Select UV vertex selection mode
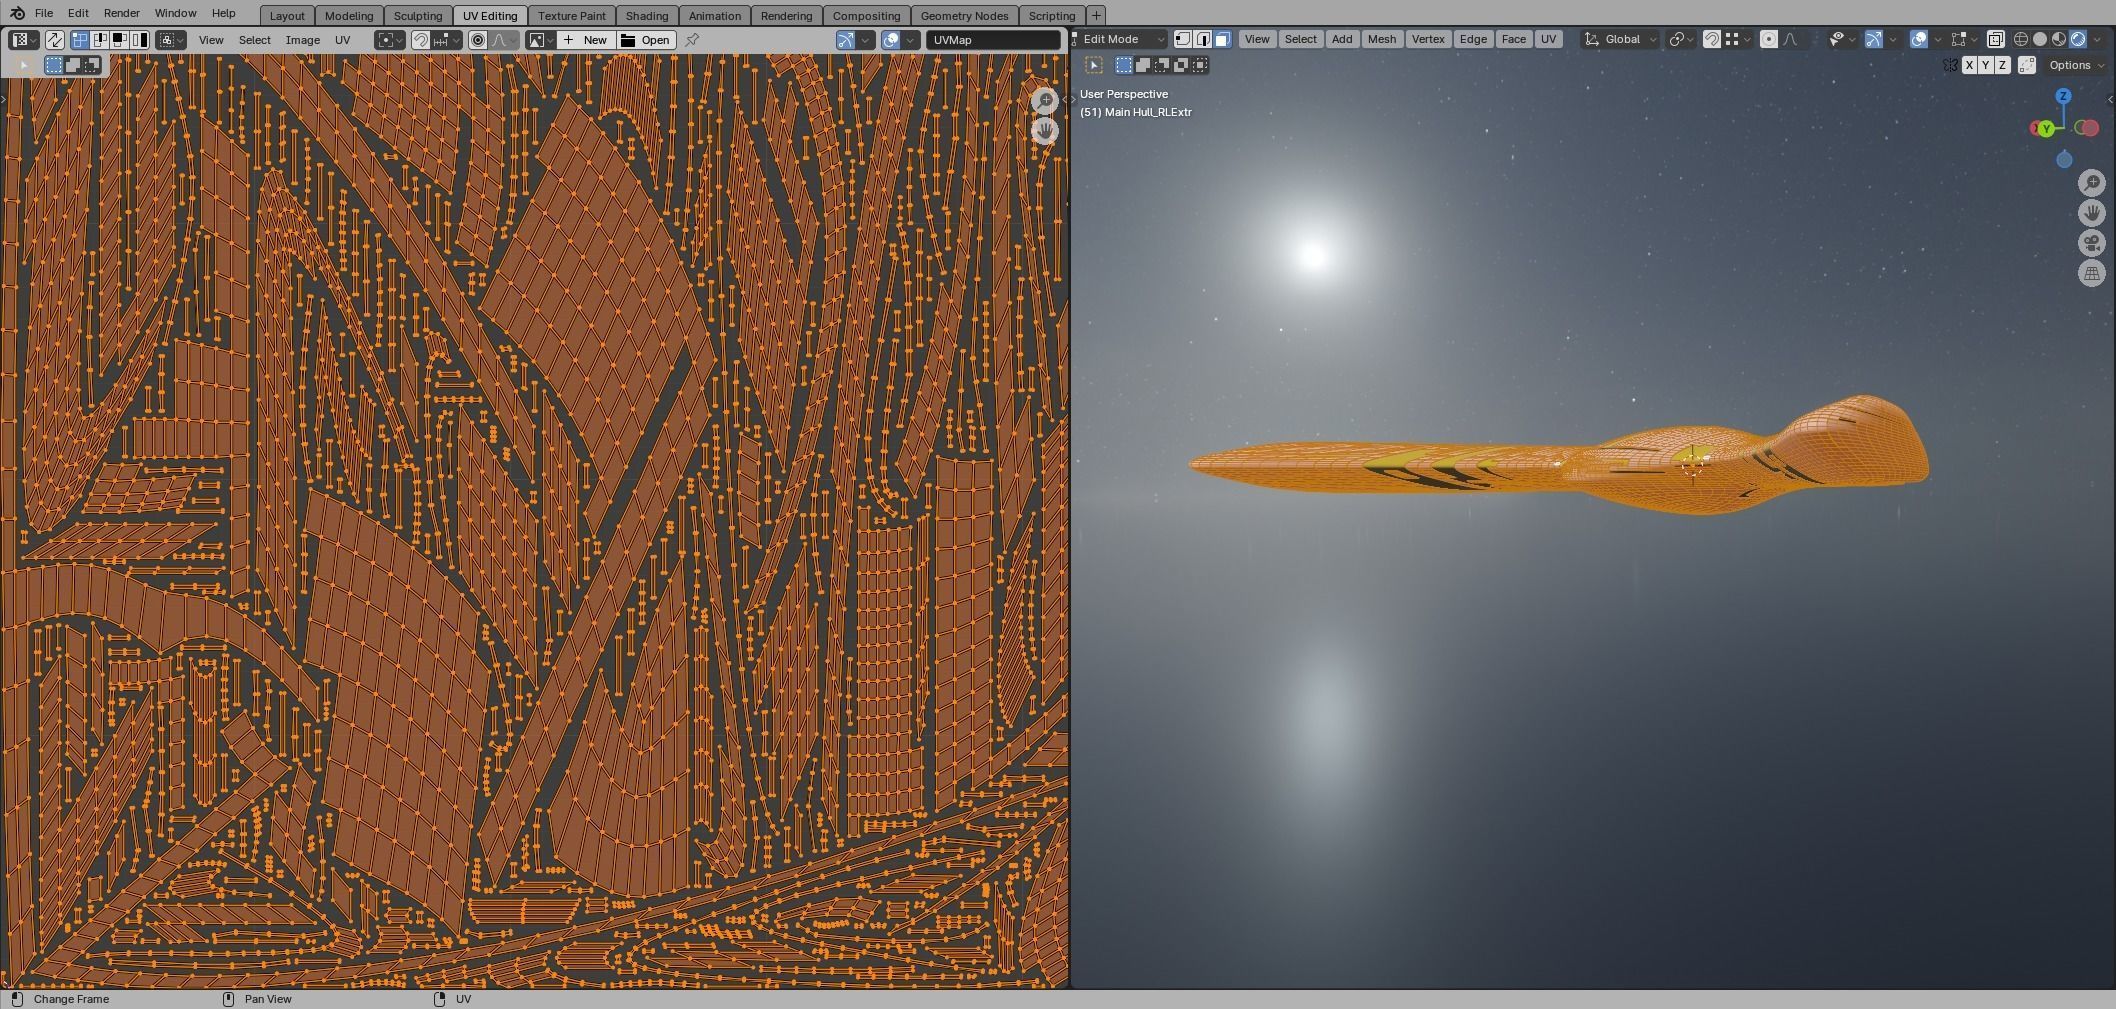The image size is (2116, 1009). 80,40
